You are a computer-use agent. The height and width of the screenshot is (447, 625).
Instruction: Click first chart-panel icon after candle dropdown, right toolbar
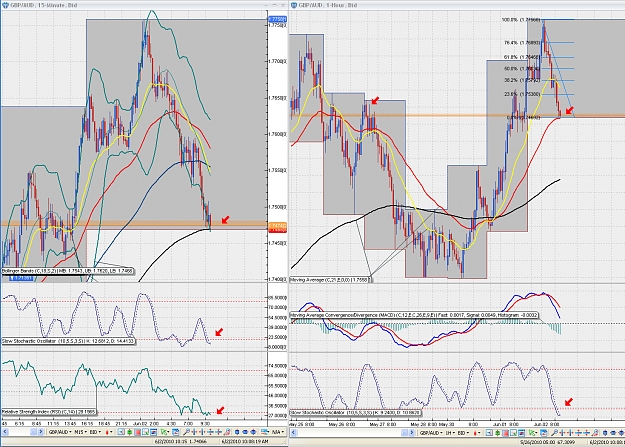(x=489, y=433)
